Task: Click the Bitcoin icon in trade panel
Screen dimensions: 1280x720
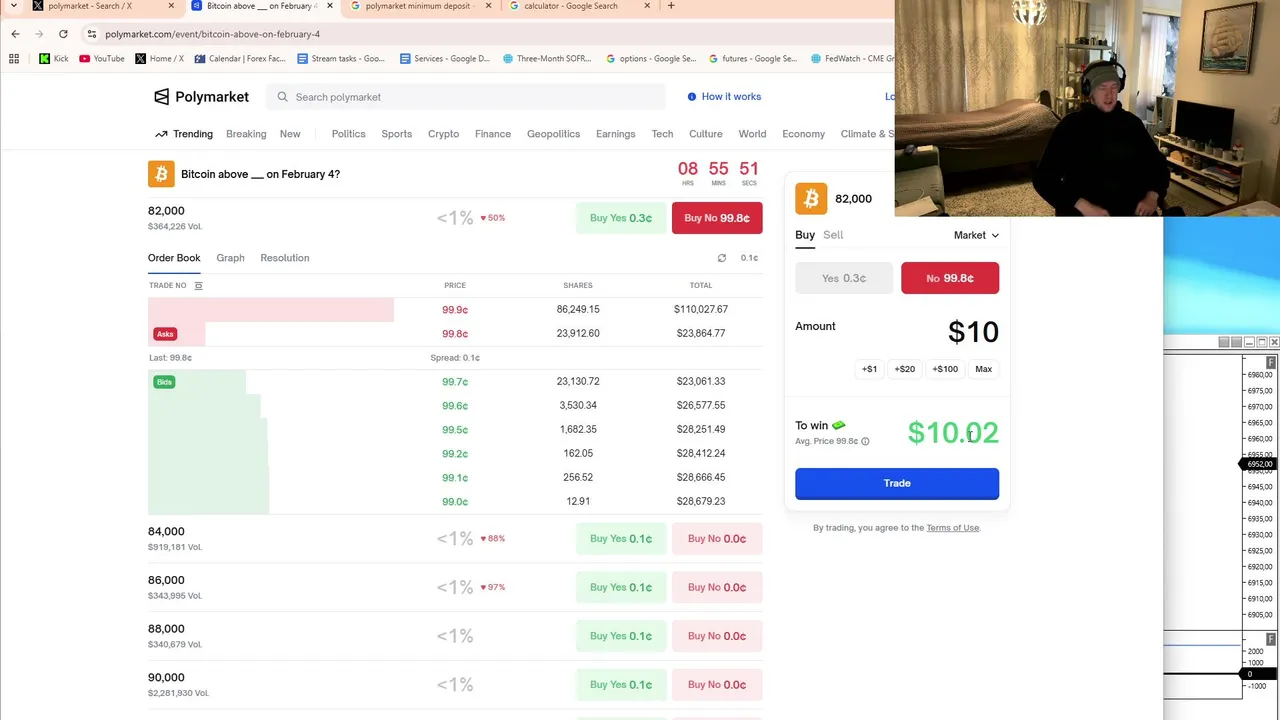Action: (811, 198)
